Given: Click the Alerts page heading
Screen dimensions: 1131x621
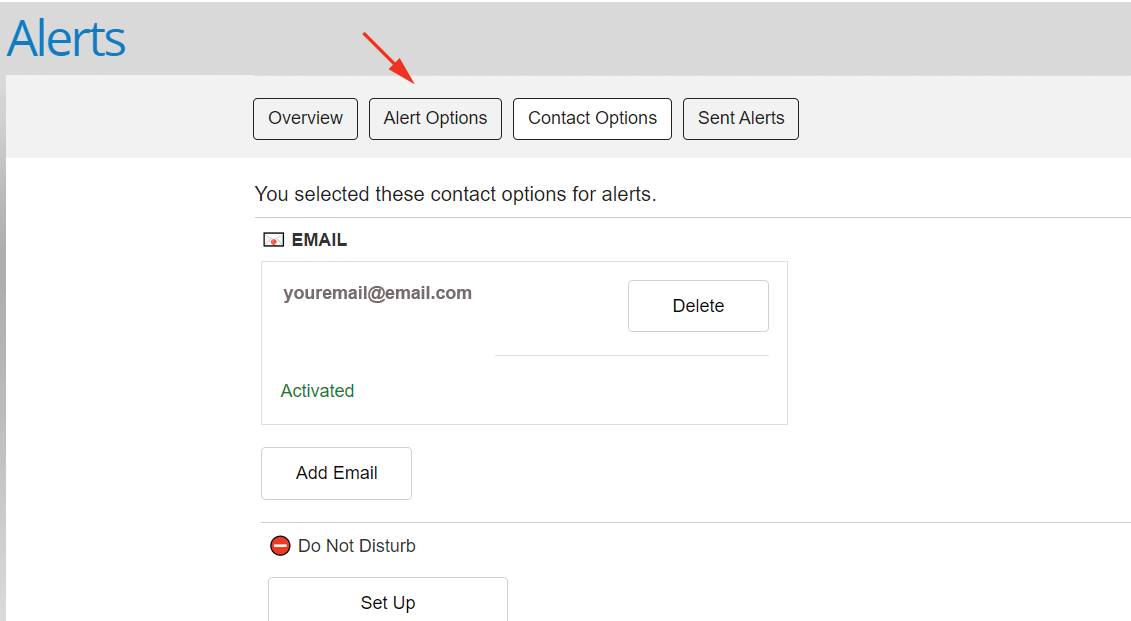Looking at the screenshot, I should 66,38.
